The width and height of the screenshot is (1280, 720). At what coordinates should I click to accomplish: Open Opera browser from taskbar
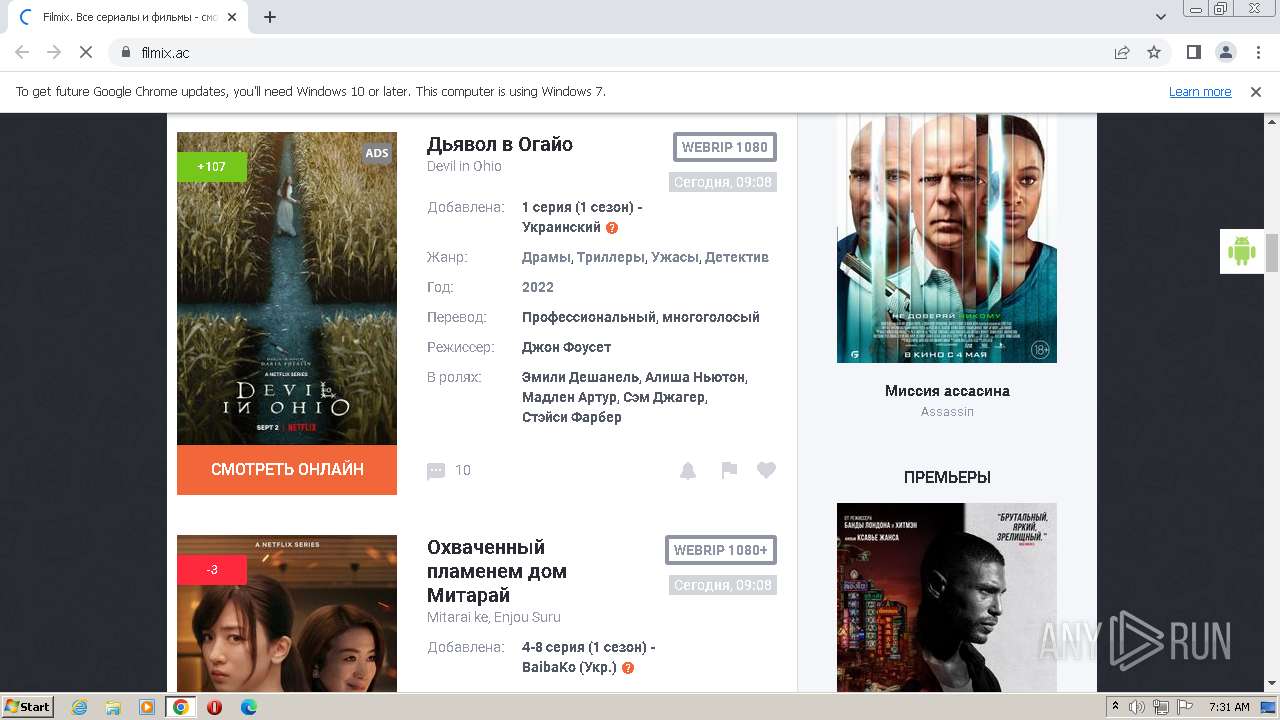pos(214,707)
